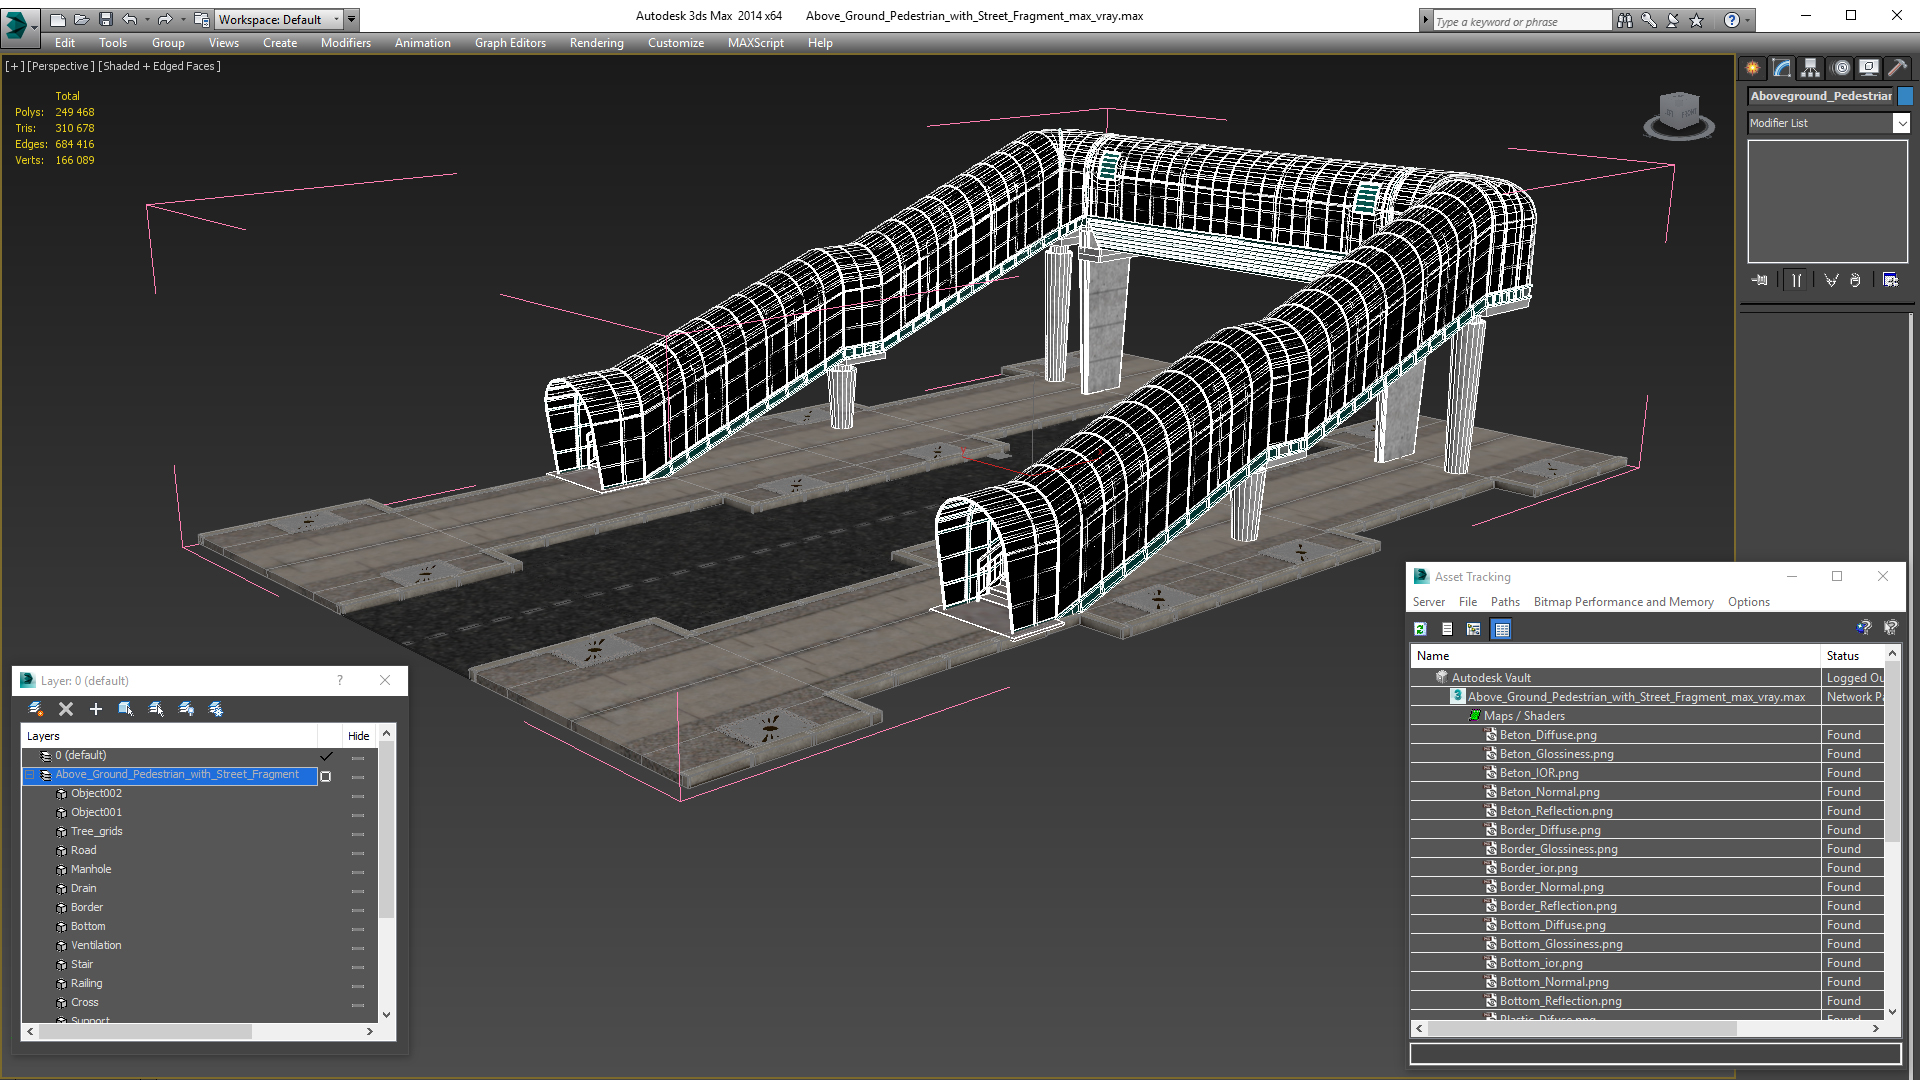This screenshot has width=1920, height=1080.
Task: Switch to the Hierarchy panel tab
Action: point(1811,68)
